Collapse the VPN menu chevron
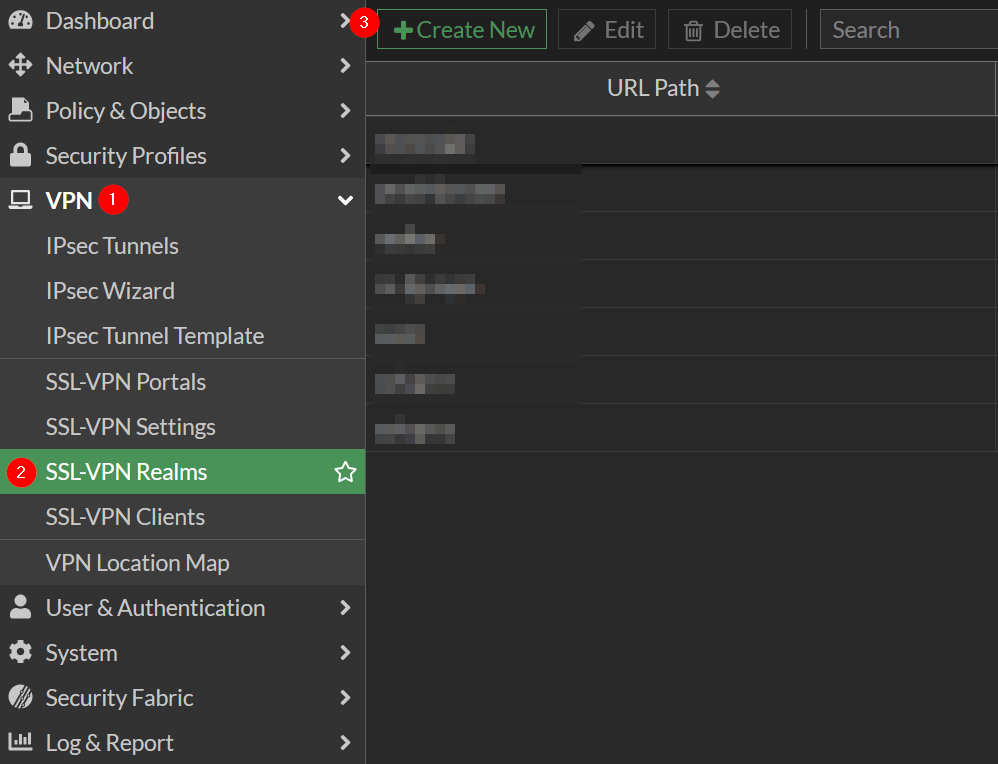The image size is (998, 764). (345, 201)
